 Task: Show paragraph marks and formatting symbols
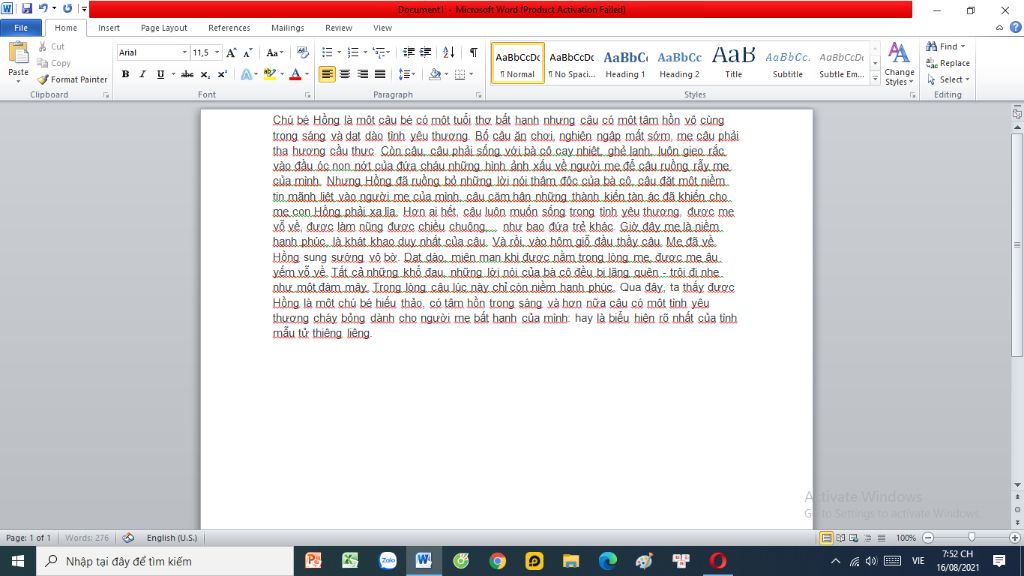(x=473, y=52)
